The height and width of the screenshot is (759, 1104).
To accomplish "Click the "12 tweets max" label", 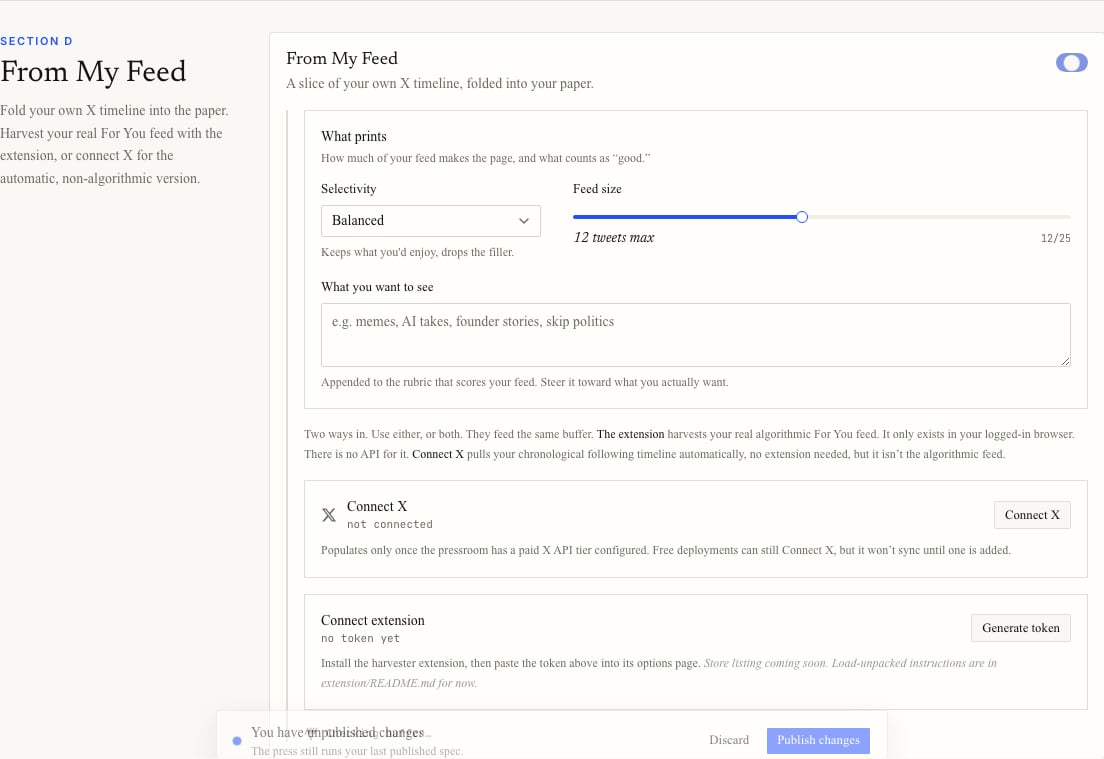I will pos(613,238).
